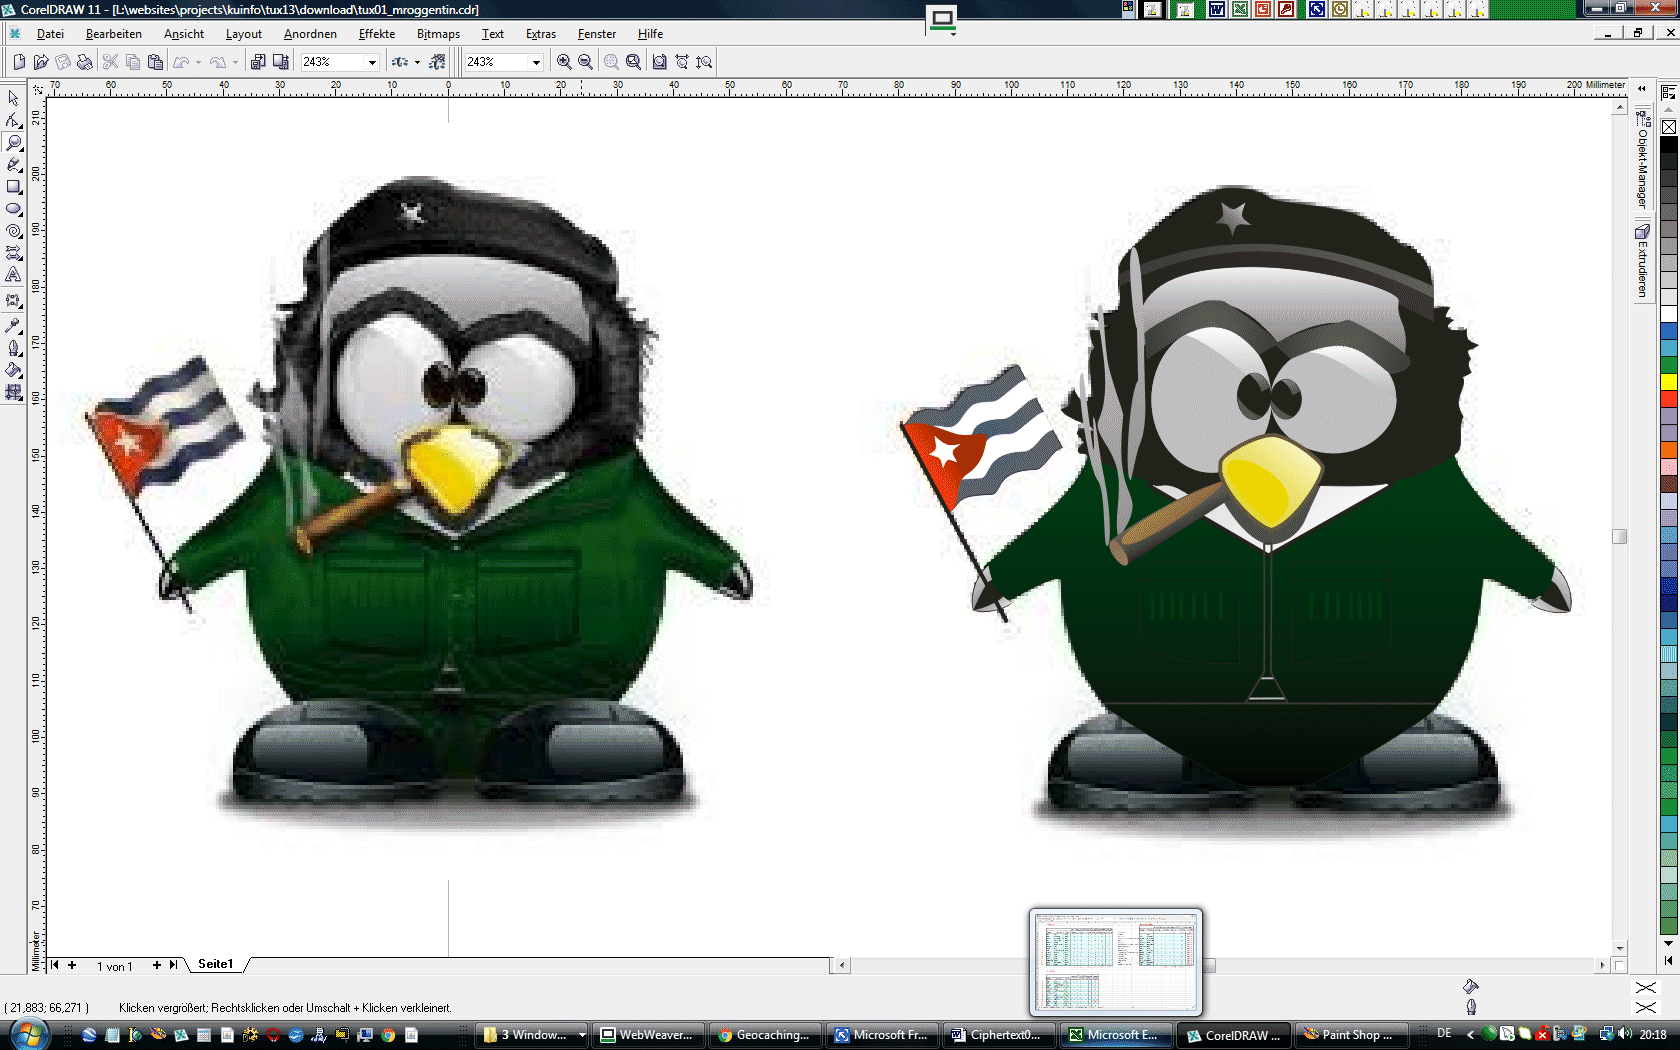Click the Excel window preview thumbnail
Image resolution: width=1680 pixels, height=1050 pixels.
(1116, 962)
